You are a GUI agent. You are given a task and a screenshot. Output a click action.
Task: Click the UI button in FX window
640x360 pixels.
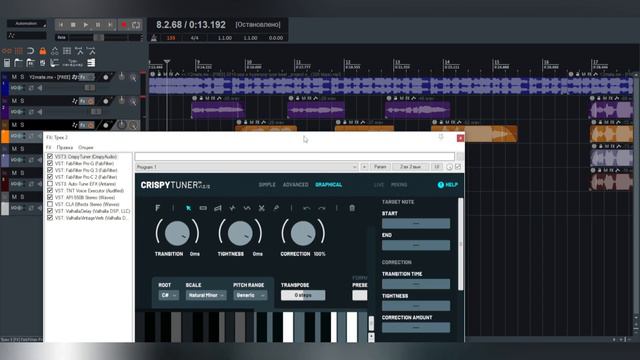click(437, 167)
